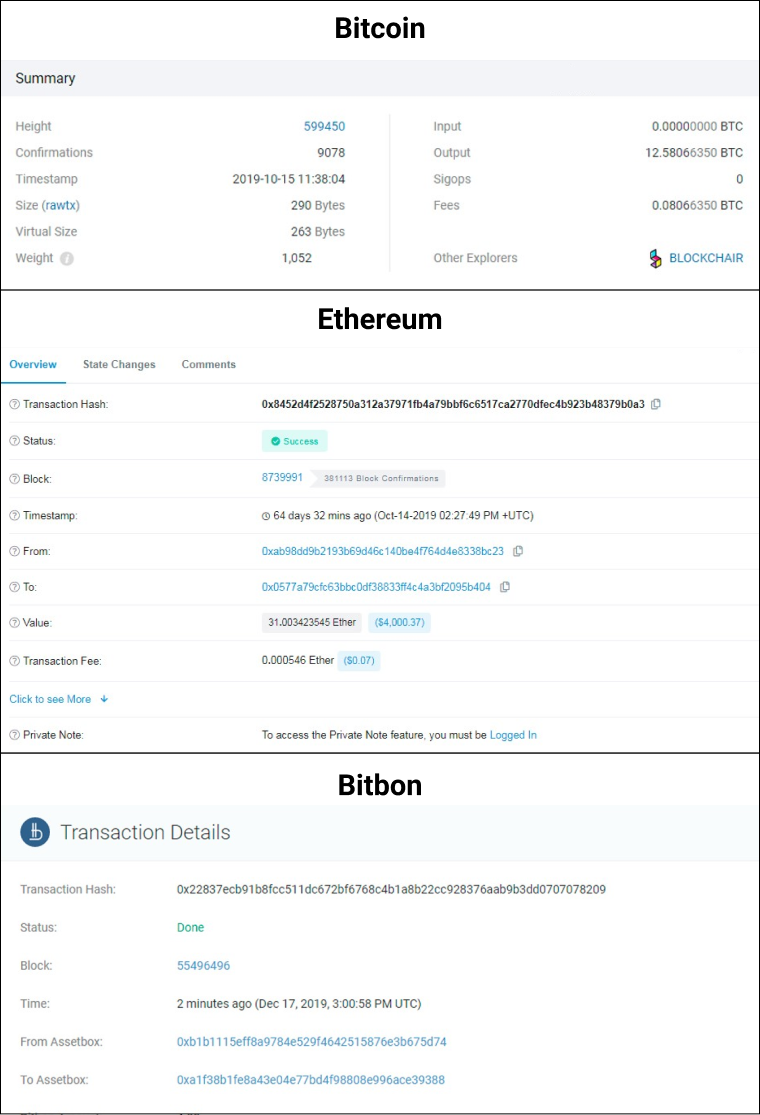Click the Done status text

[191, 927]
